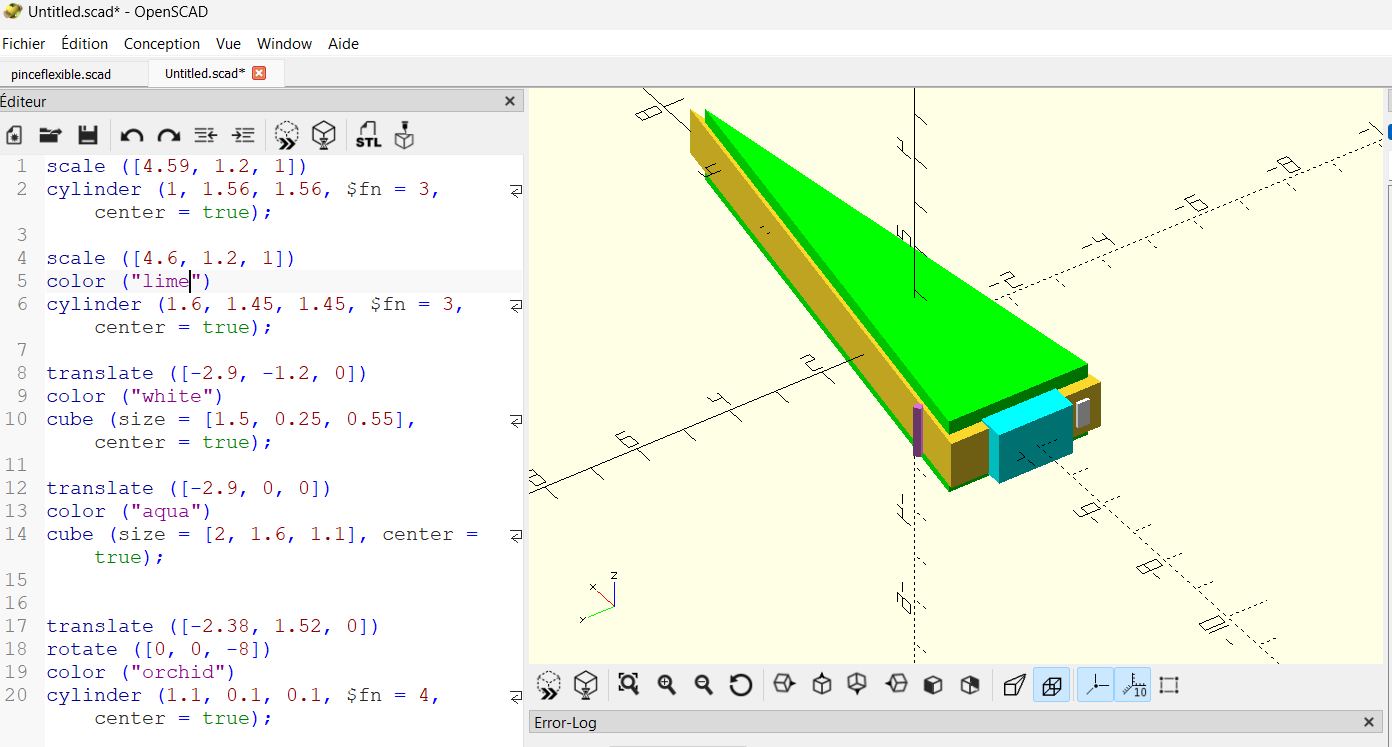Switch to the Back view
The image size is (1392, 747).
coord(970,685)
